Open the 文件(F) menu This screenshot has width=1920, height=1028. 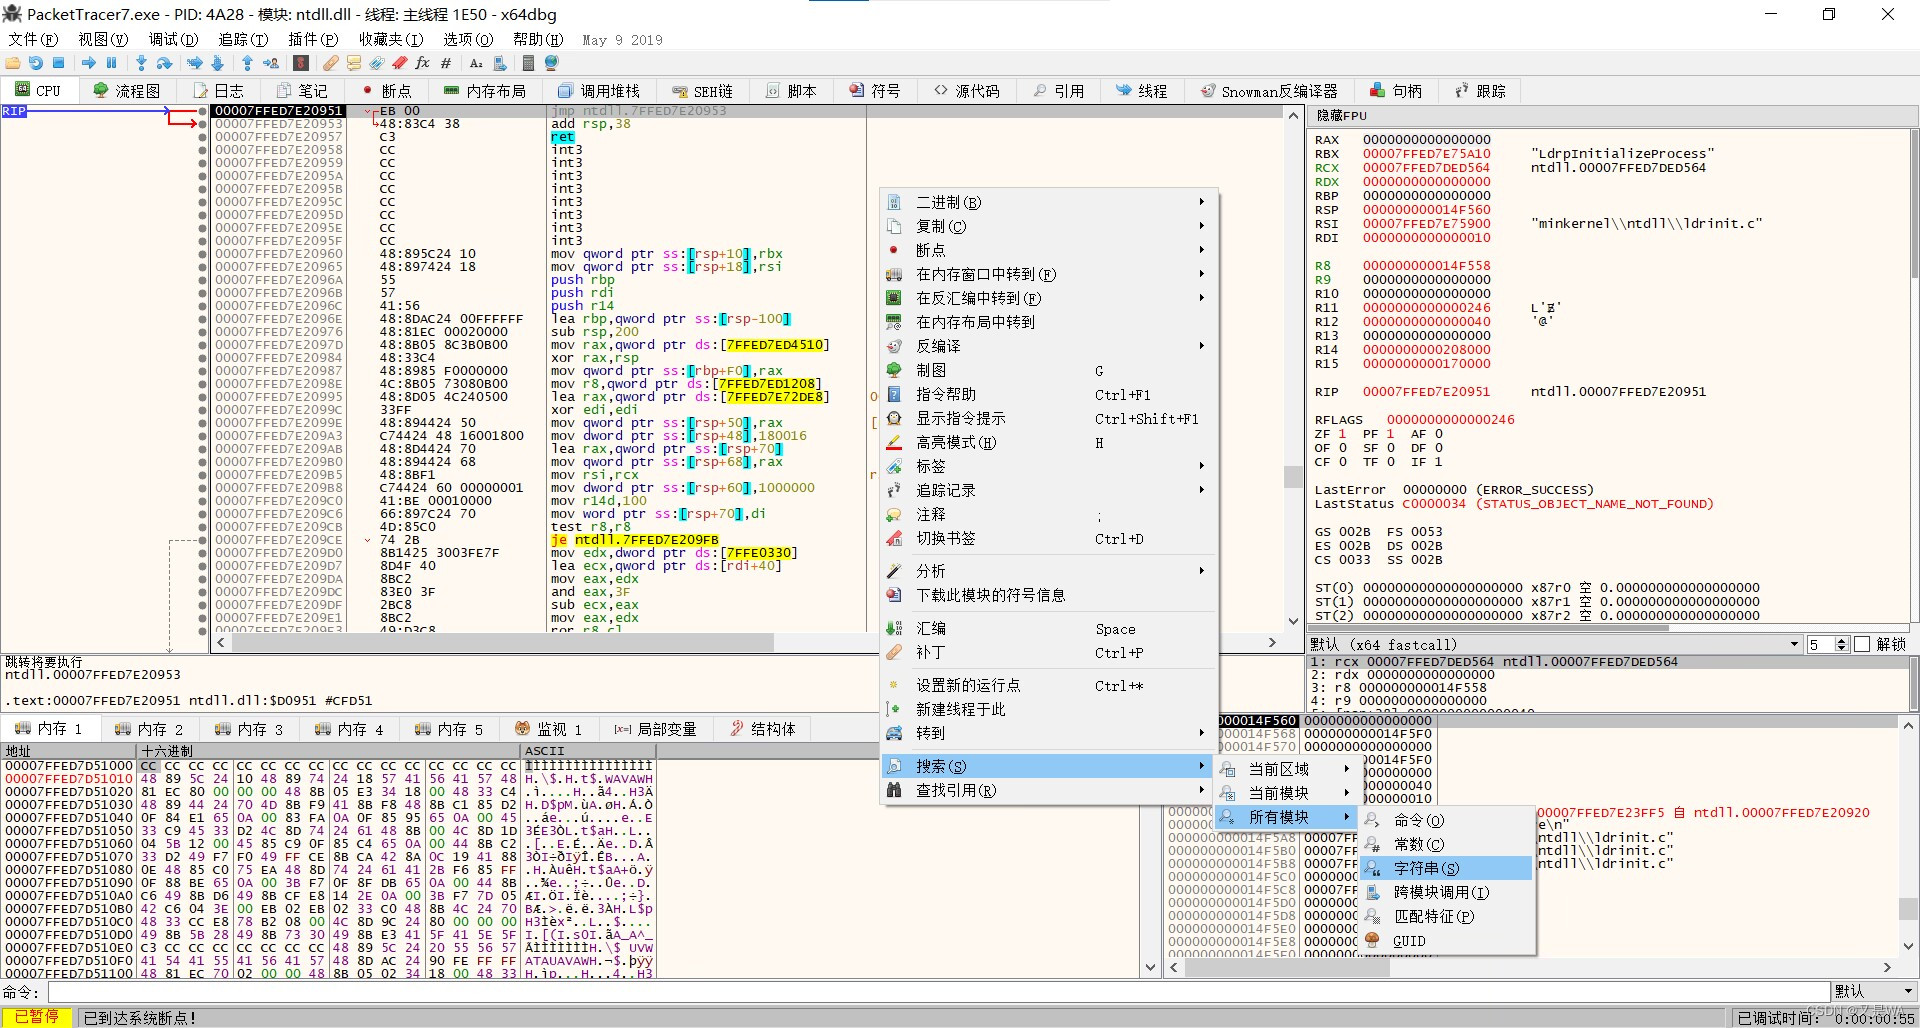point(33,39)
